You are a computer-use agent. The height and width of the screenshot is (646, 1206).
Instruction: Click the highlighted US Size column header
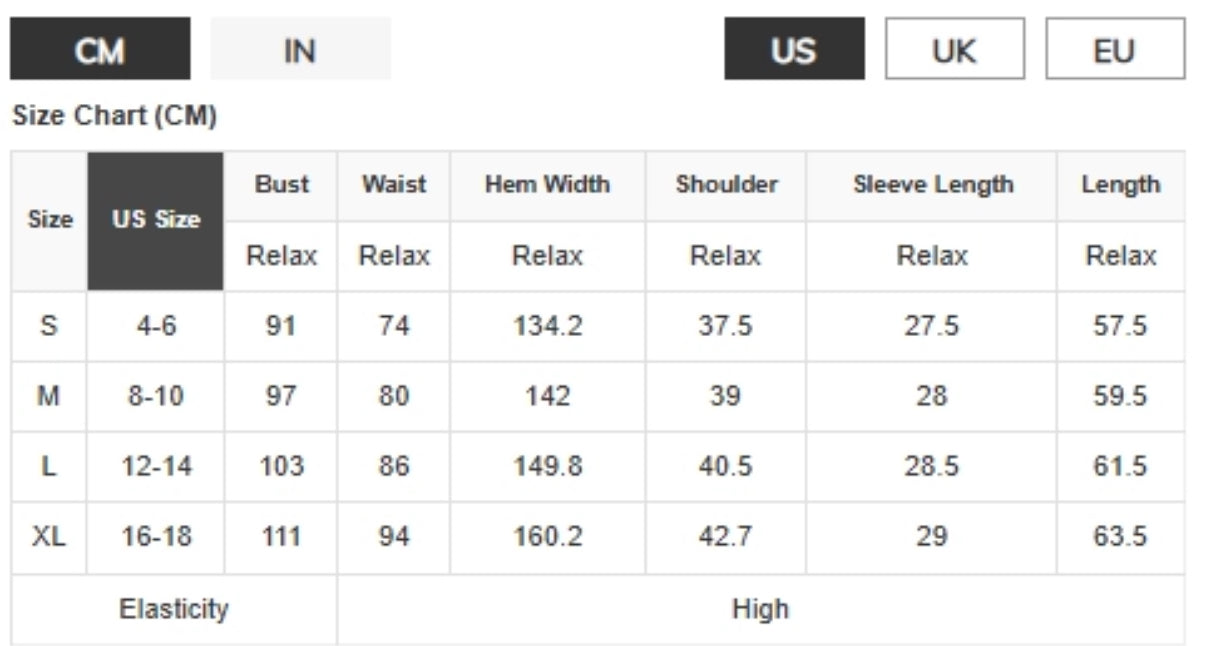(156, 221)
